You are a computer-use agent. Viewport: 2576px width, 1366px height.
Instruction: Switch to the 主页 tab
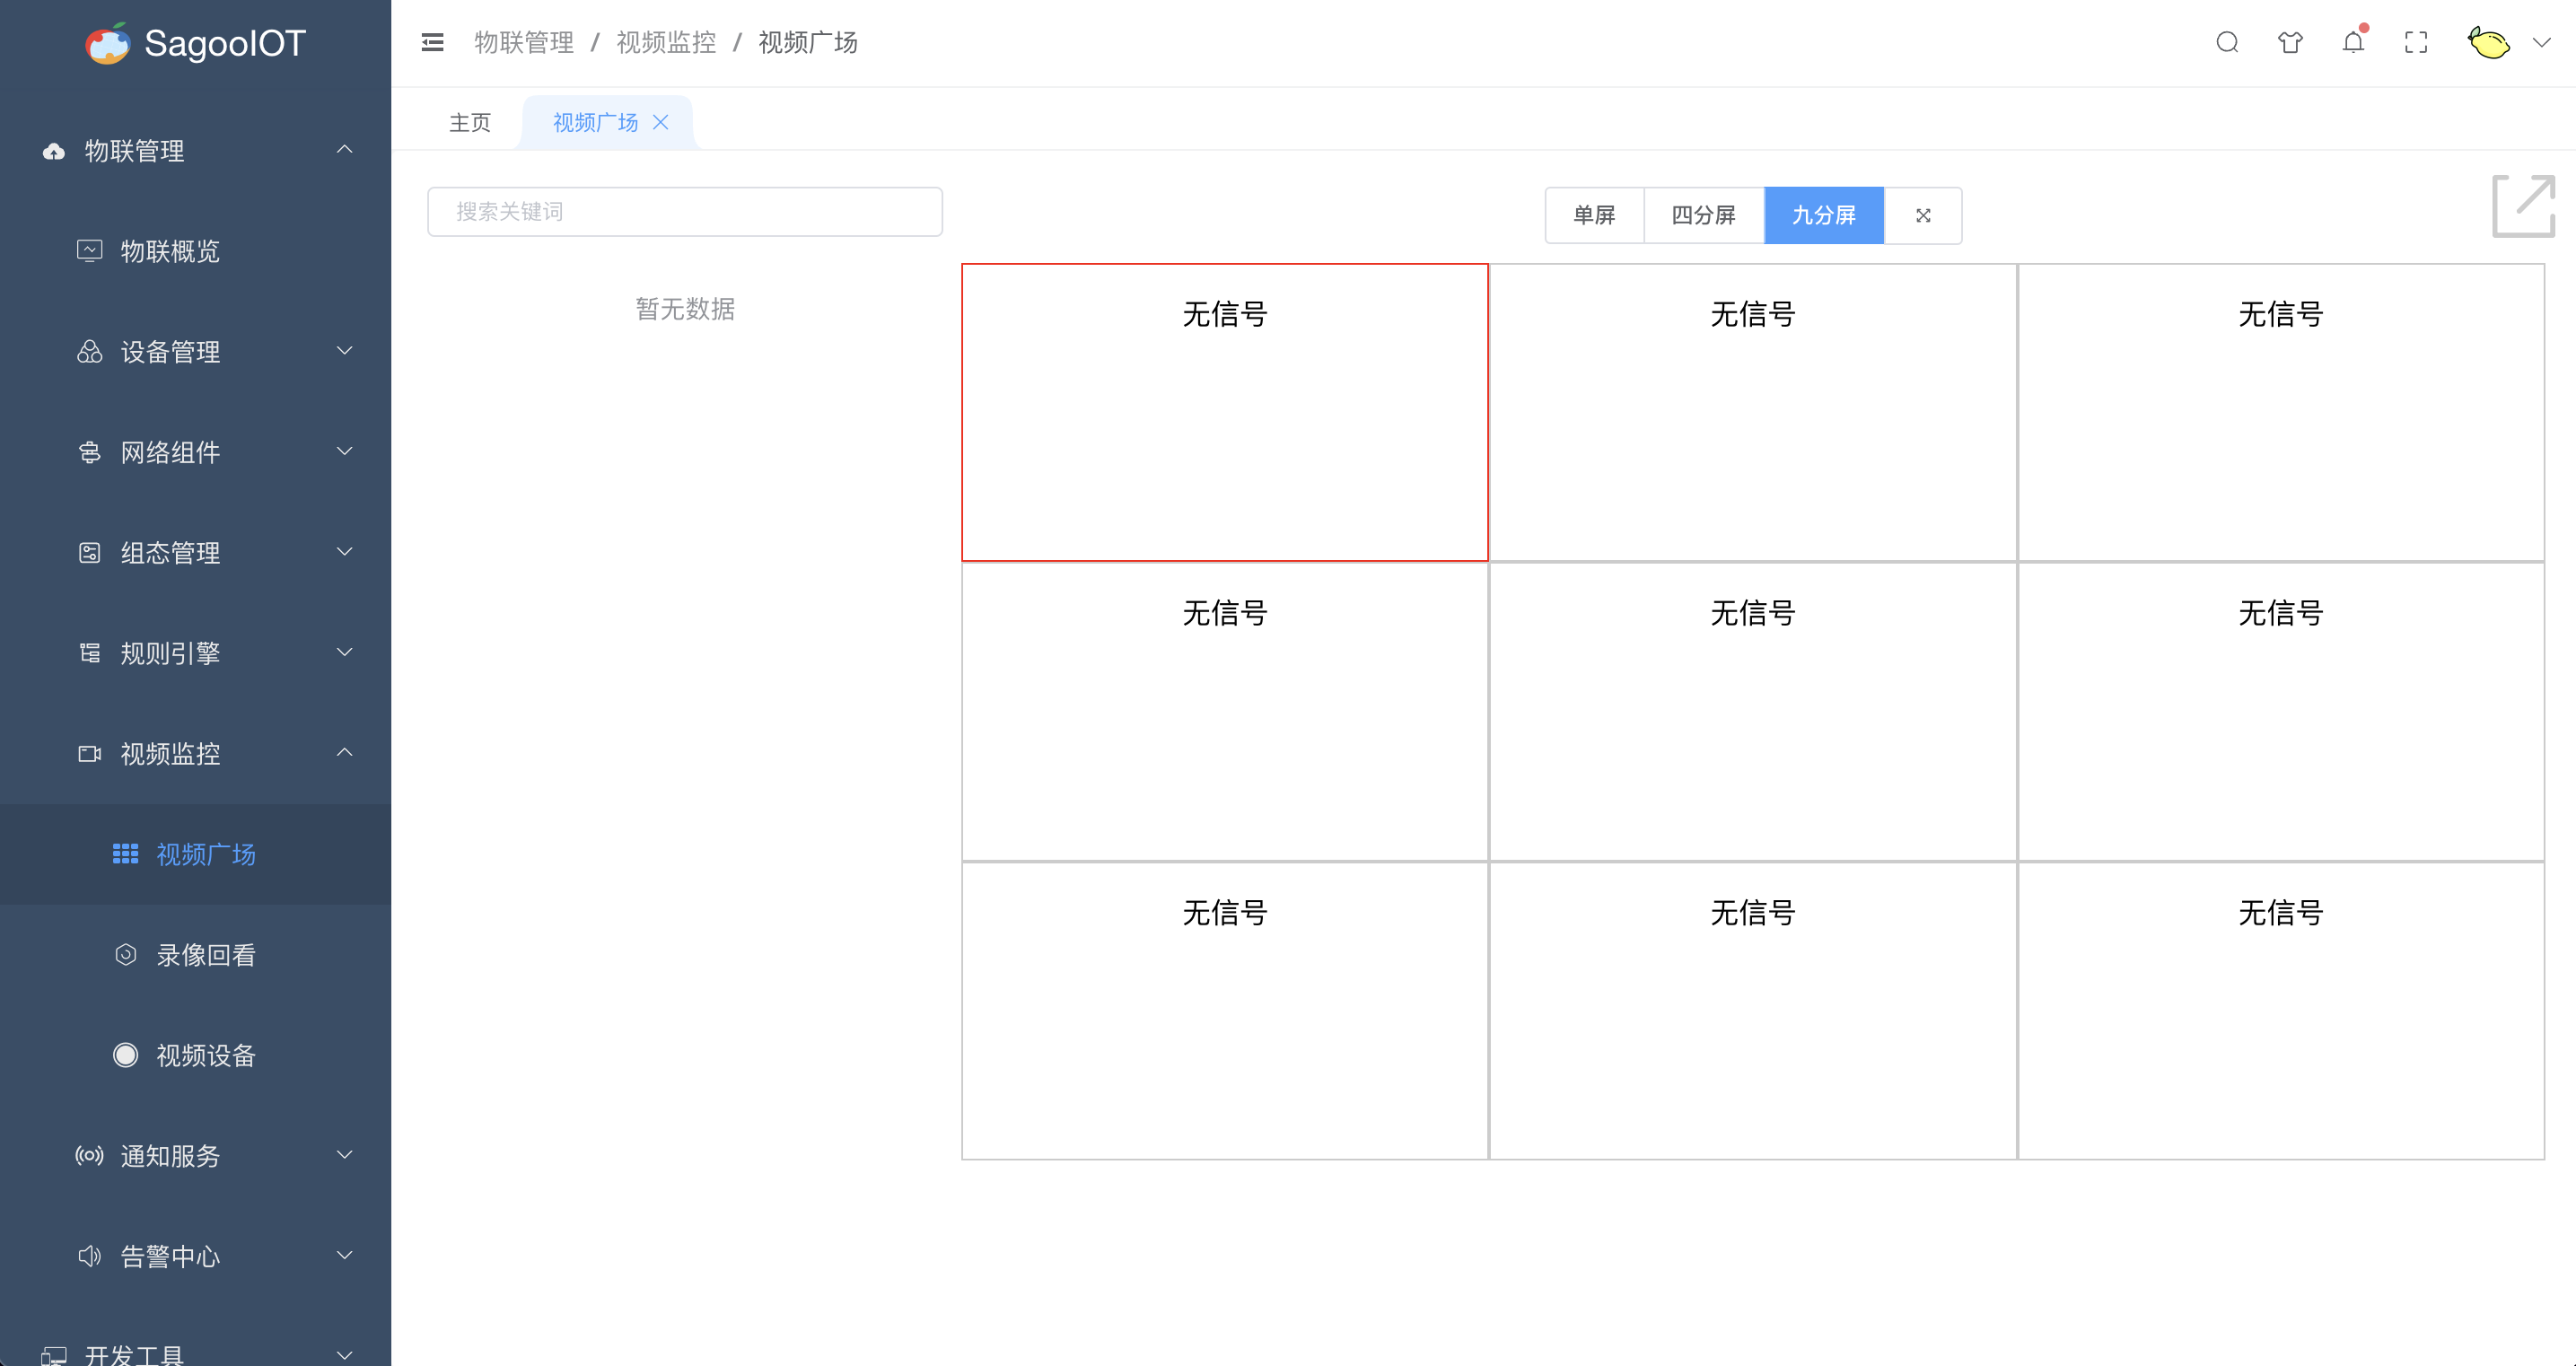pyautogui.click(x=470, y=122)
